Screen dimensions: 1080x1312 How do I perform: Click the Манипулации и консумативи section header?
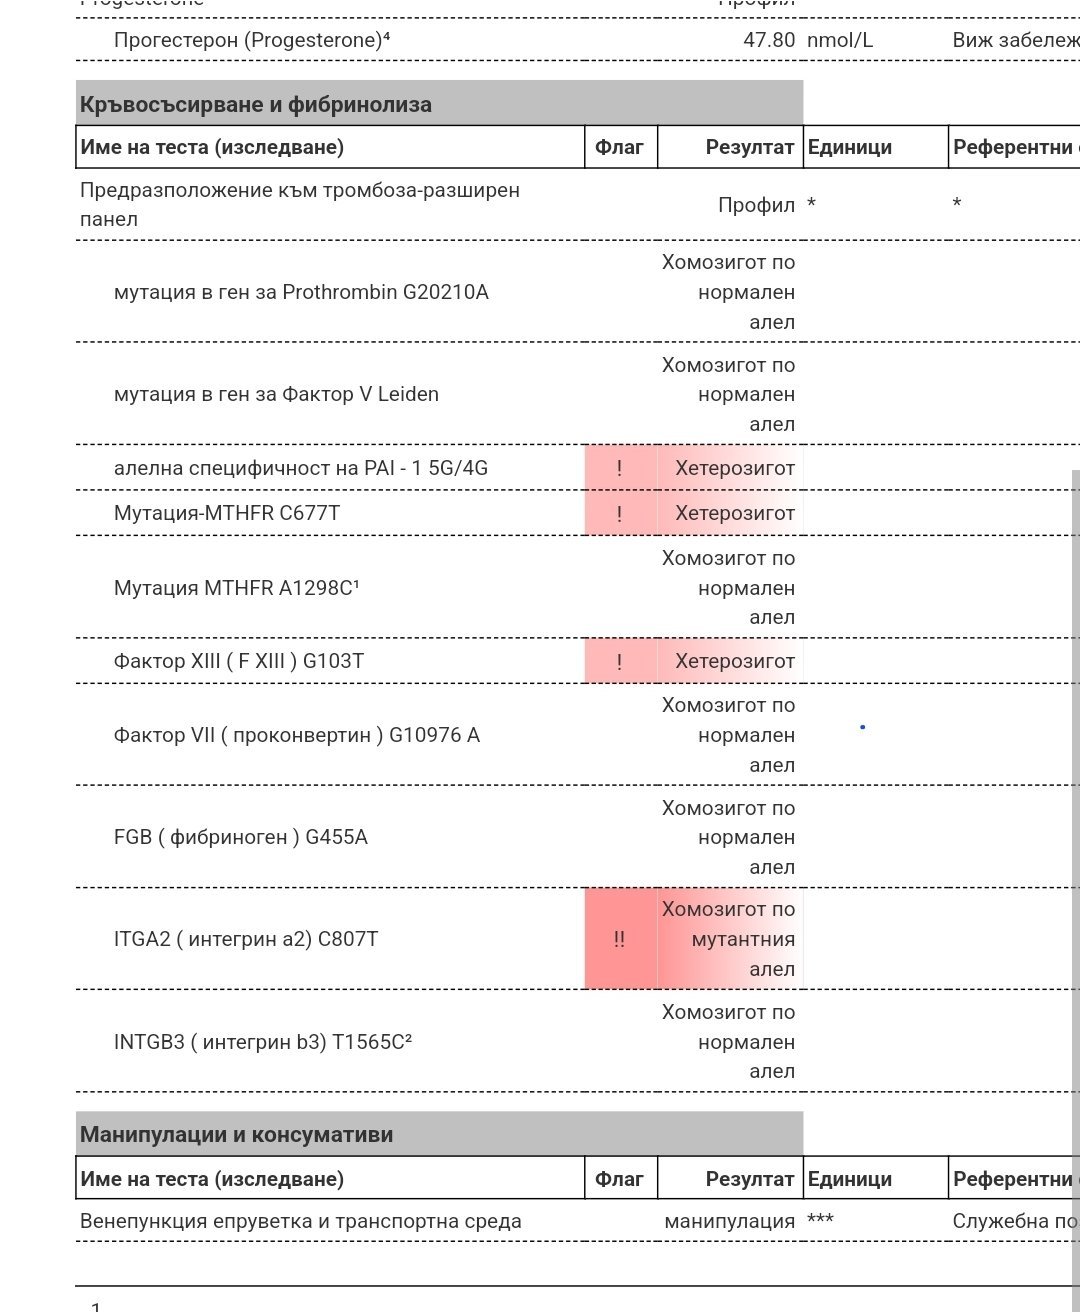click(x=237, y=1135)
